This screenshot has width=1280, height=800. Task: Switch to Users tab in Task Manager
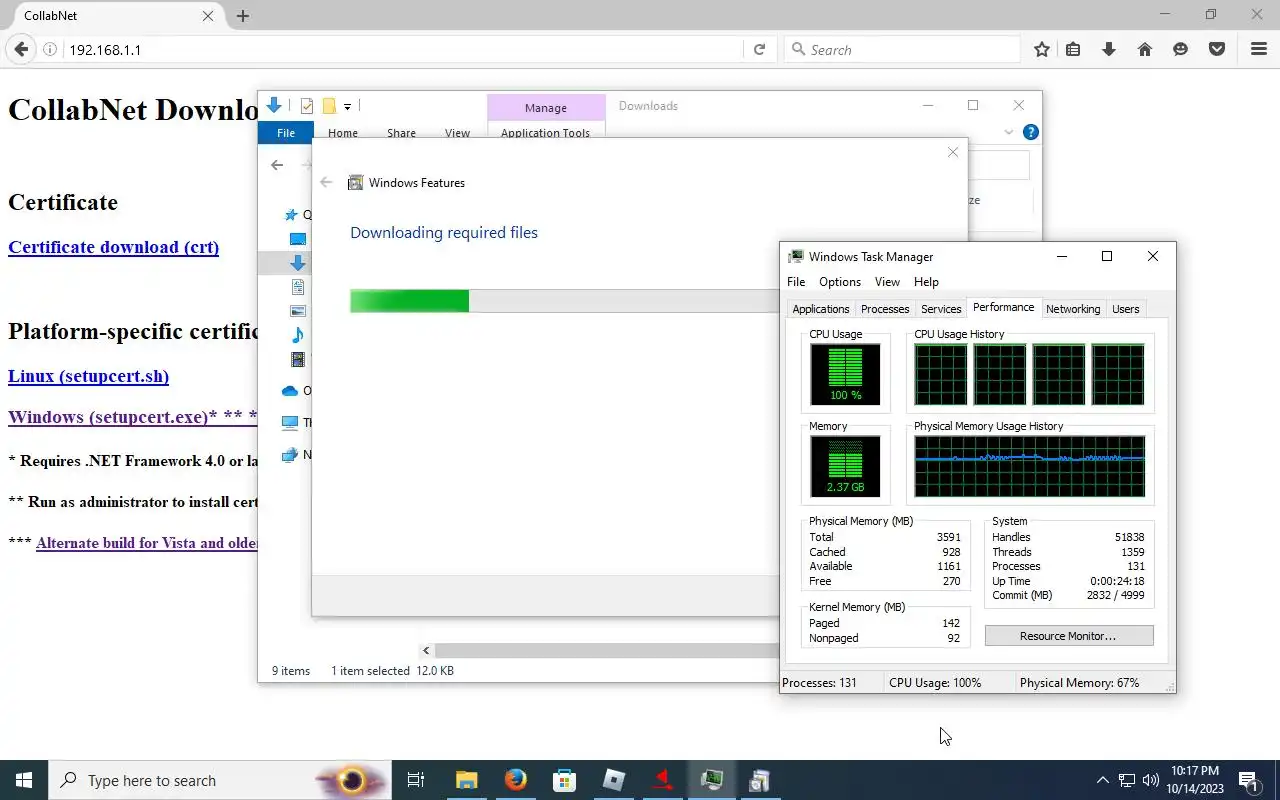point(1126,309)
